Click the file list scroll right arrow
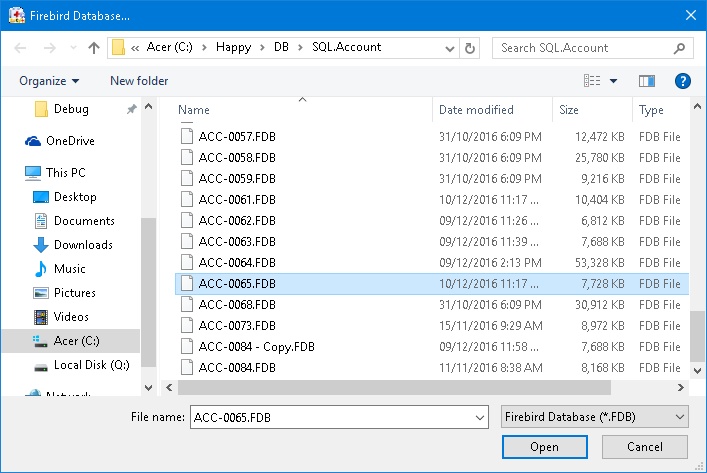Viewport: 707px width, 473px height. coord(681,388)
